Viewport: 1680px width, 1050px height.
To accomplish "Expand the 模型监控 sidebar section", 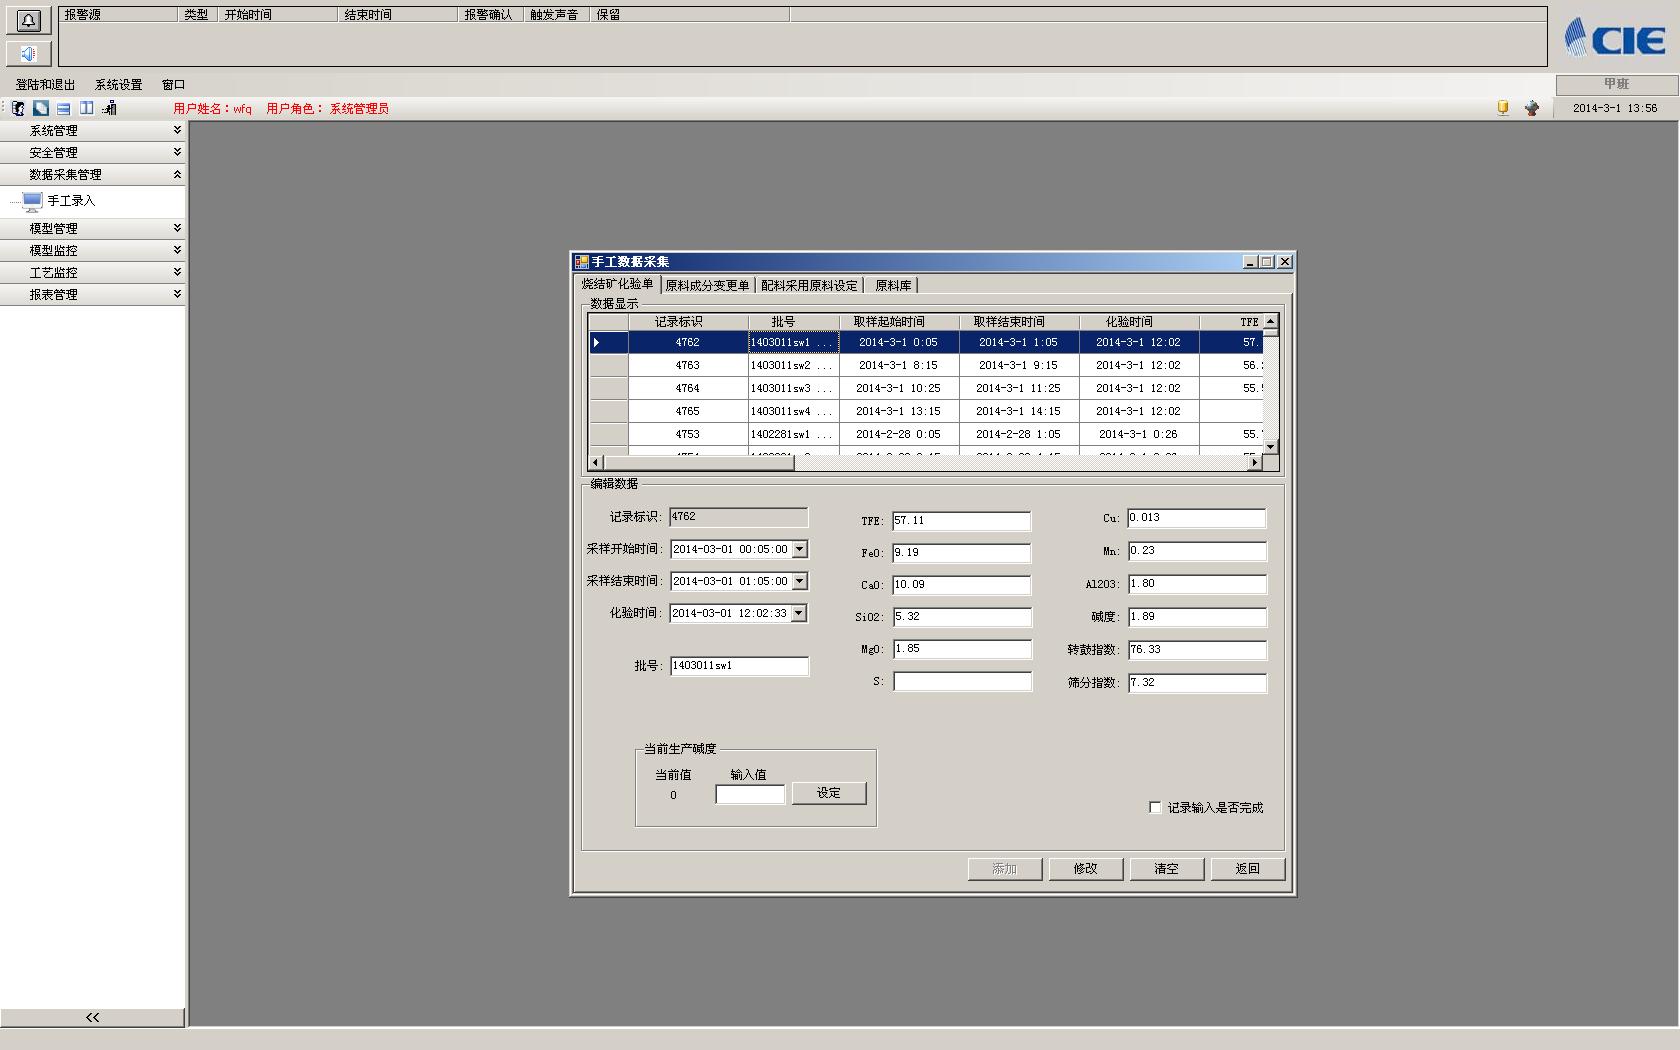I will tap(92, 250).
